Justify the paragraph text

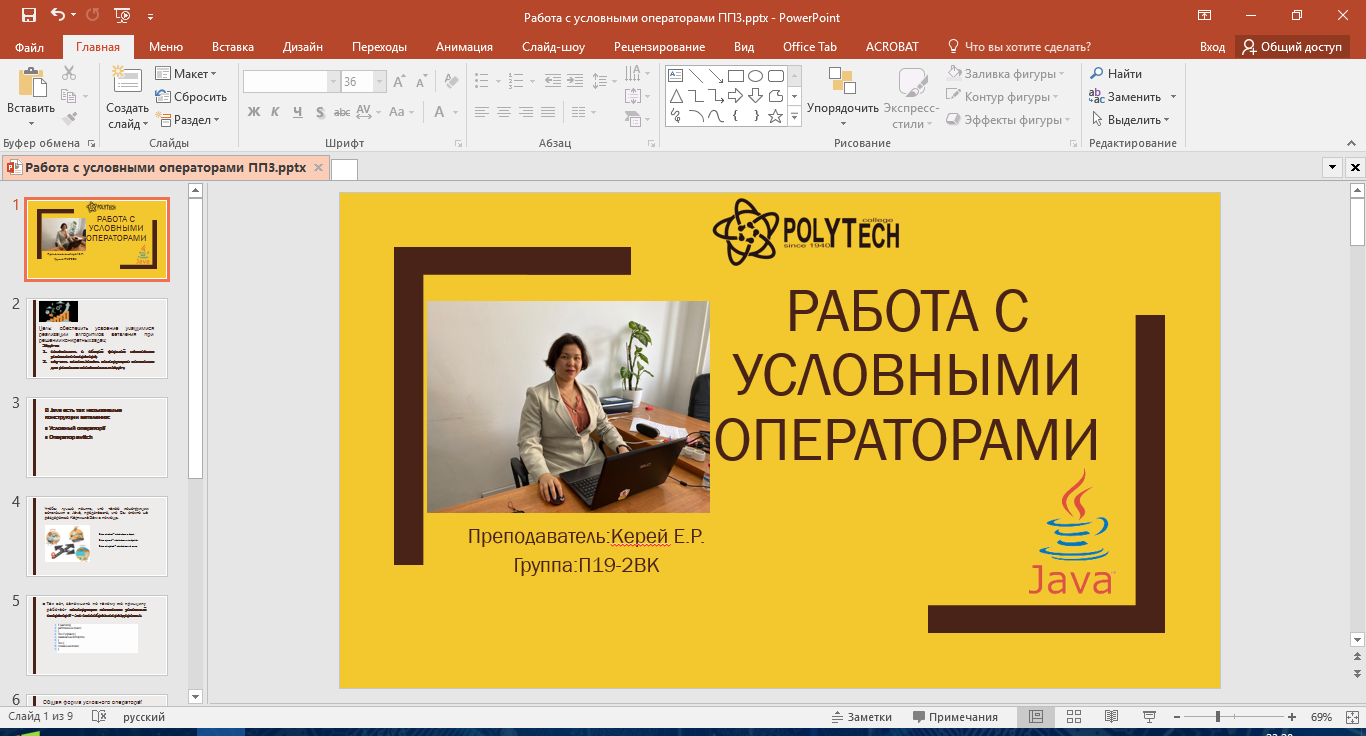(x=548, y=112)
